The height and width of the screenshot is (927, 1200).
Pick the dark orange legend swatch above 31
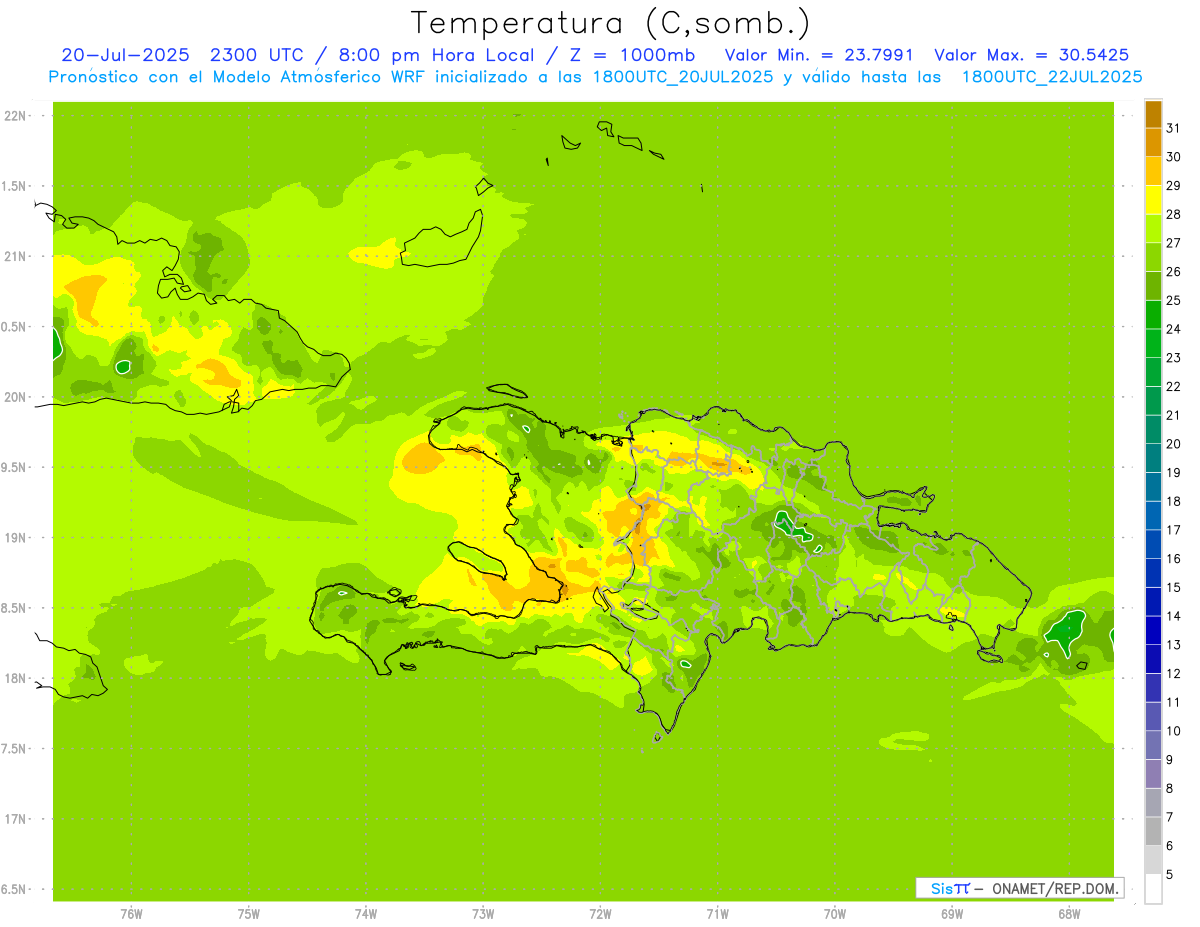click(x=1153, y=114)
